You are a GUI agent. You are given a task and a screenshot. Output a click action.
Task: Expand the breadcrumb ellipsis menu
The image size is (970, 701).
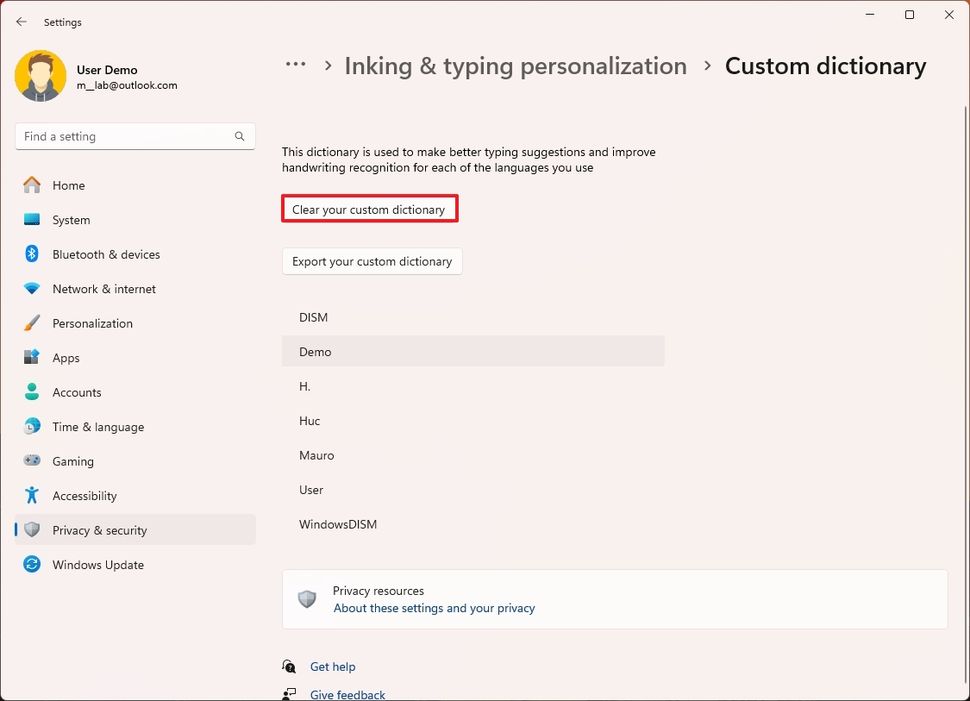coord(295,65)
